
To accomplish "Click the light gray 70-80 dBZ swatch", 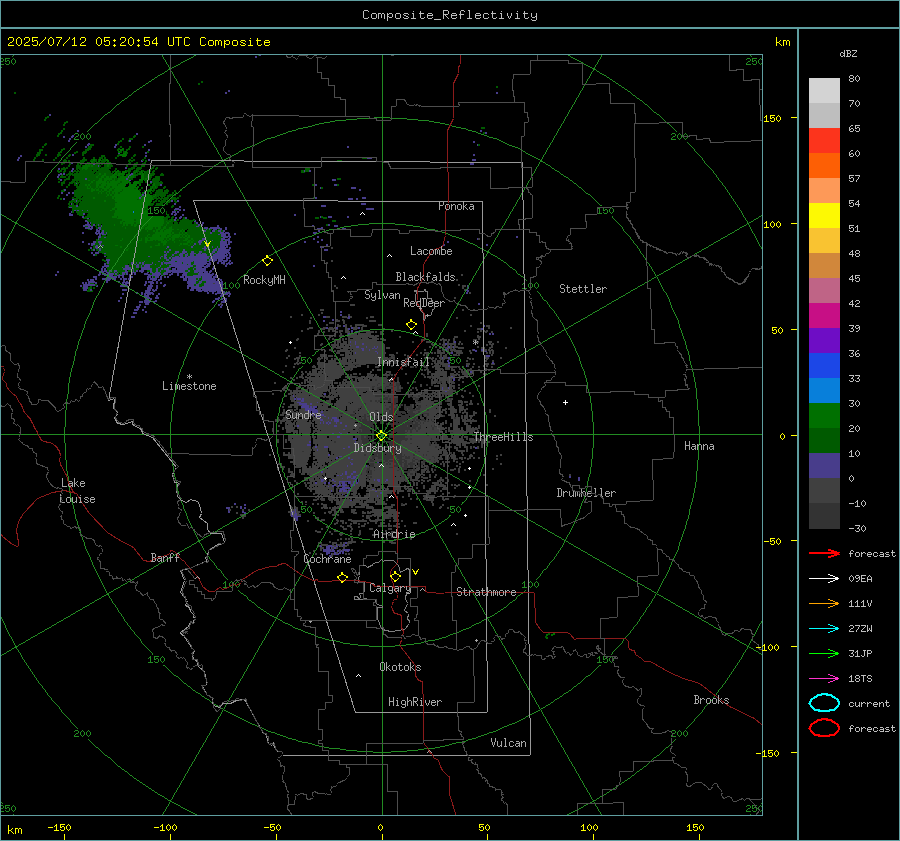I will point(824,91).
